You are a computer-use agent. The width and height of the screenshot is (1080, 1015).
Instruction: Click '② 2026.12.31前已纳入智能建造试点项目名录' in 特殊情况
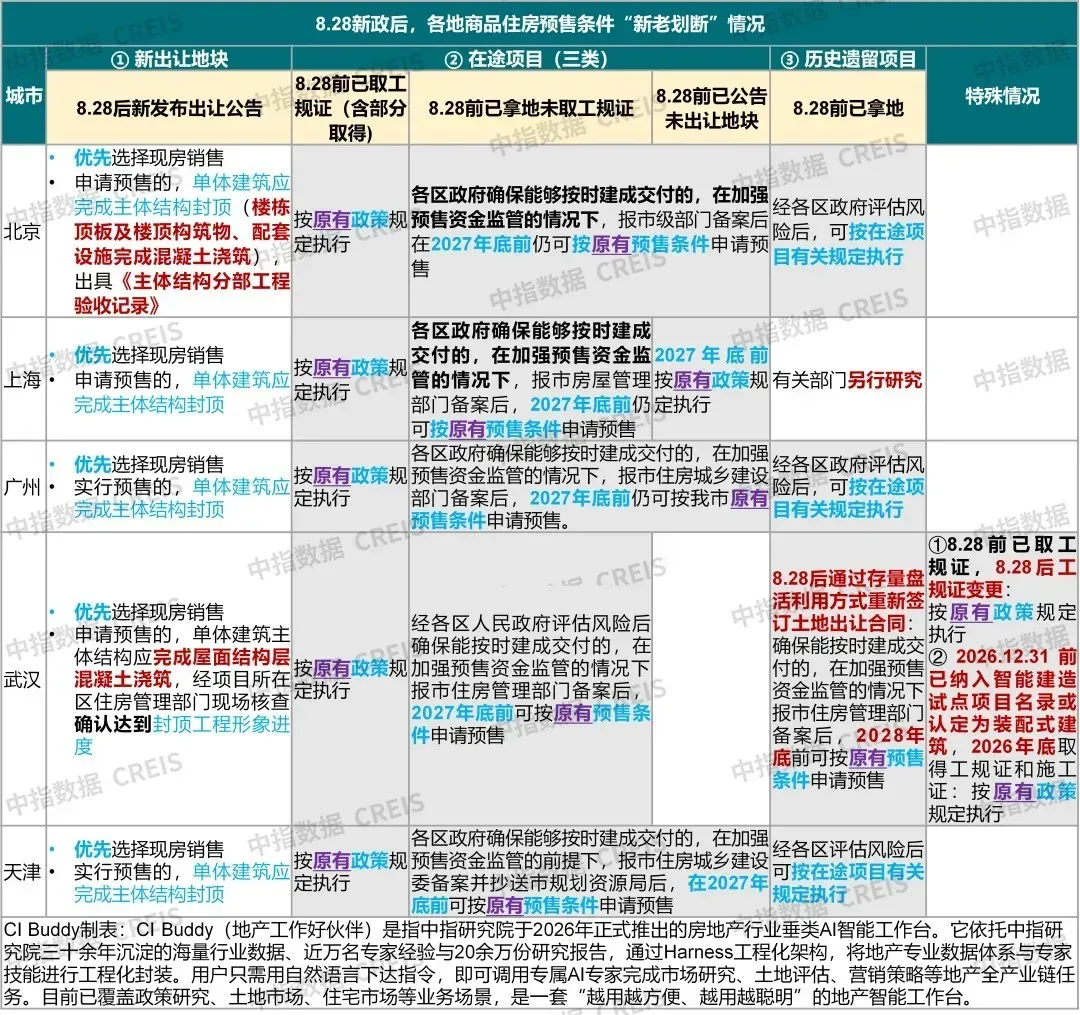(1002, 678)
